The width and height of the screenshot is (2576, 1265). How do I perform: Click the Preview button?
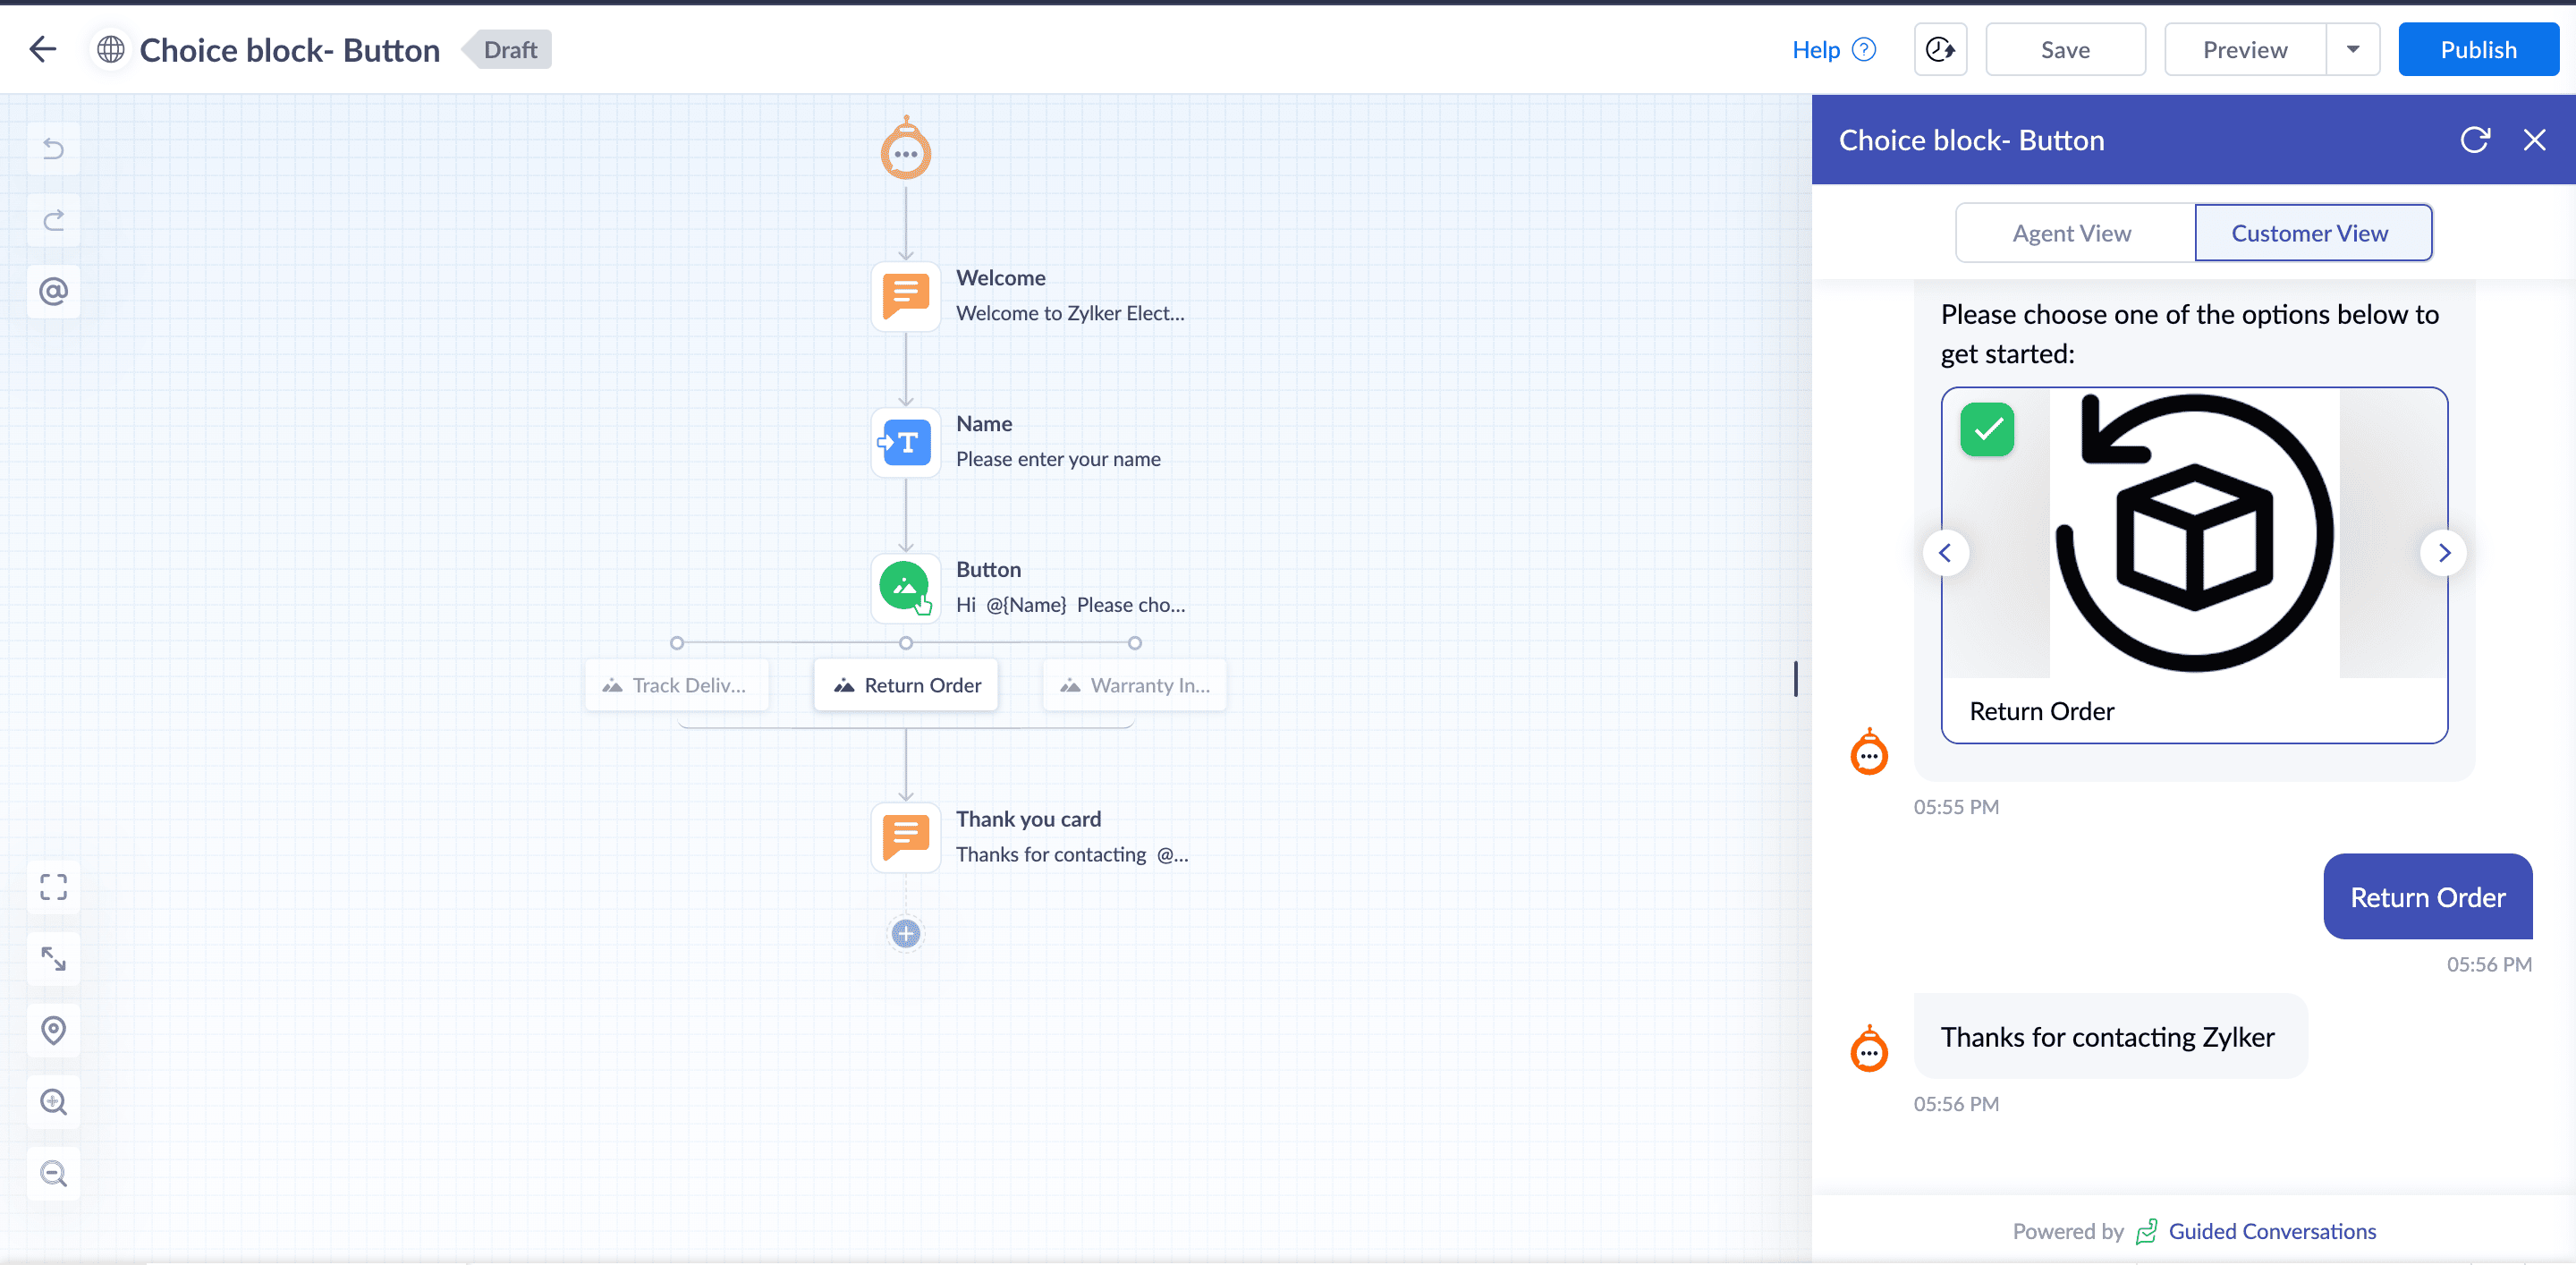2245,49
